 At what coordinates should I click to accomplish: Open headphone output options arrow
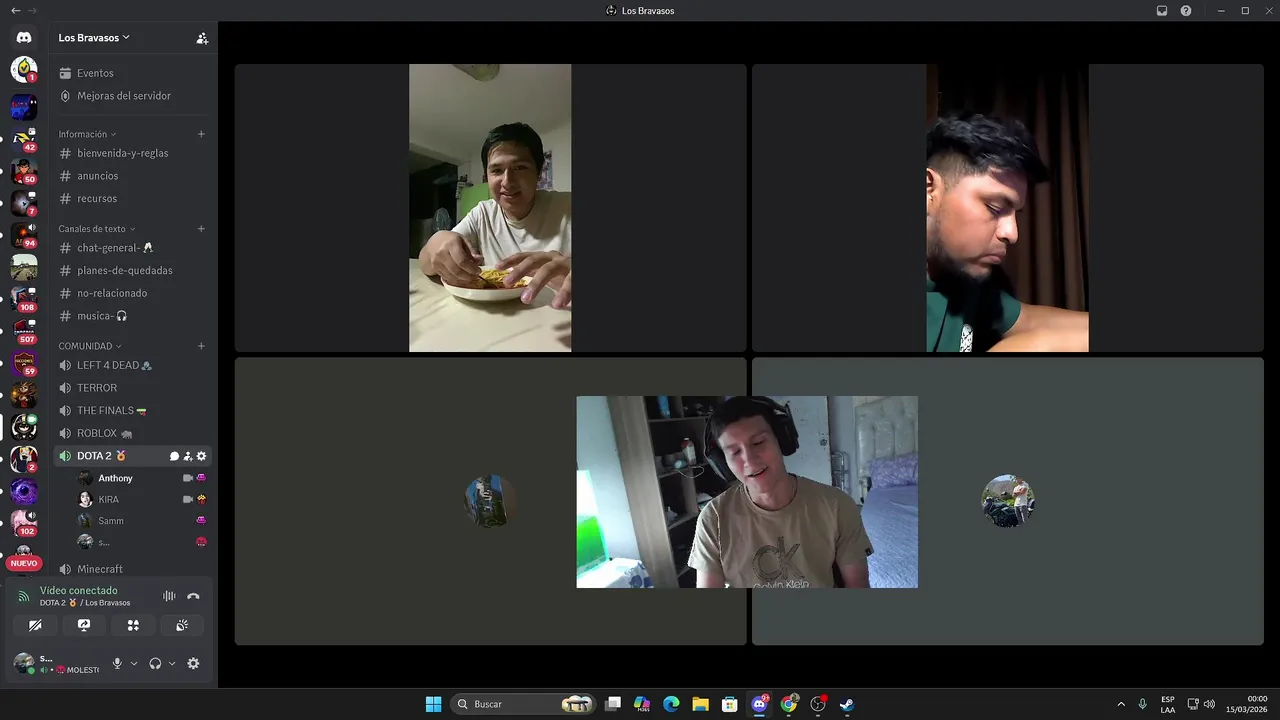click(172, 663)
